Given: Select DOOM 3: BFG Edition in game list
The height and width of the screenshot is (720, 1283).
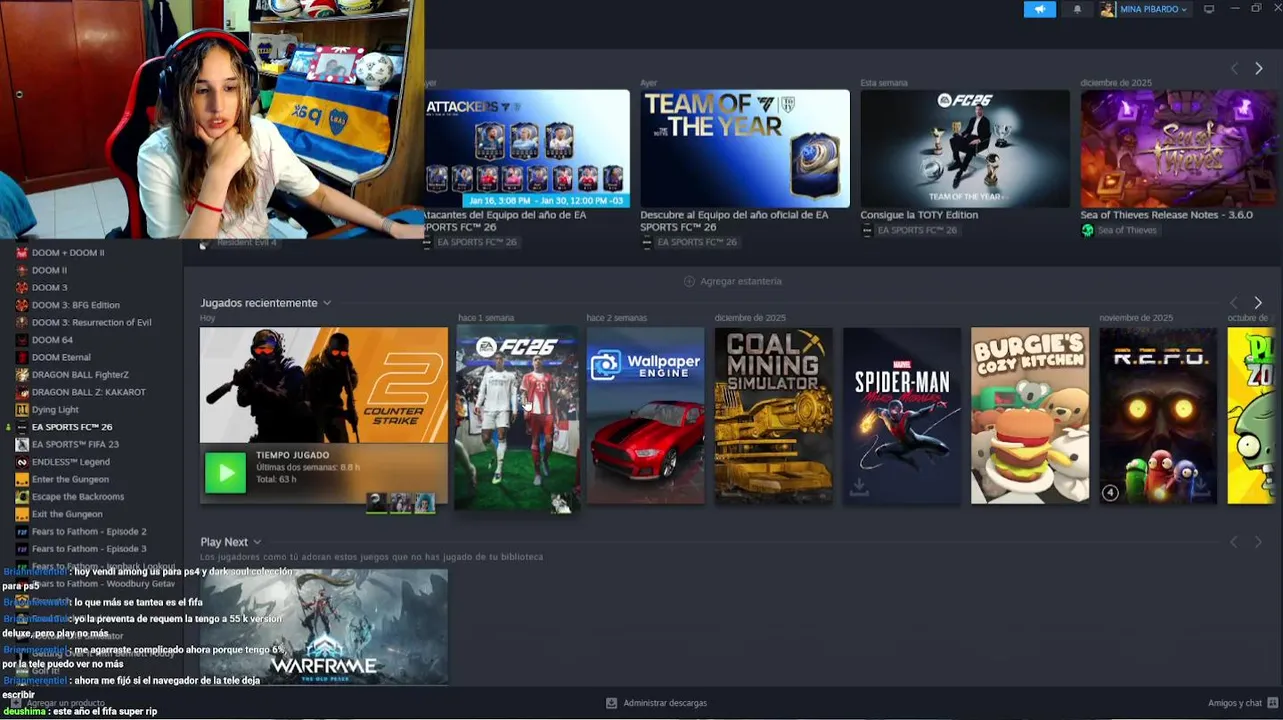Looking at the screenshot, I should tap(75, 305).
